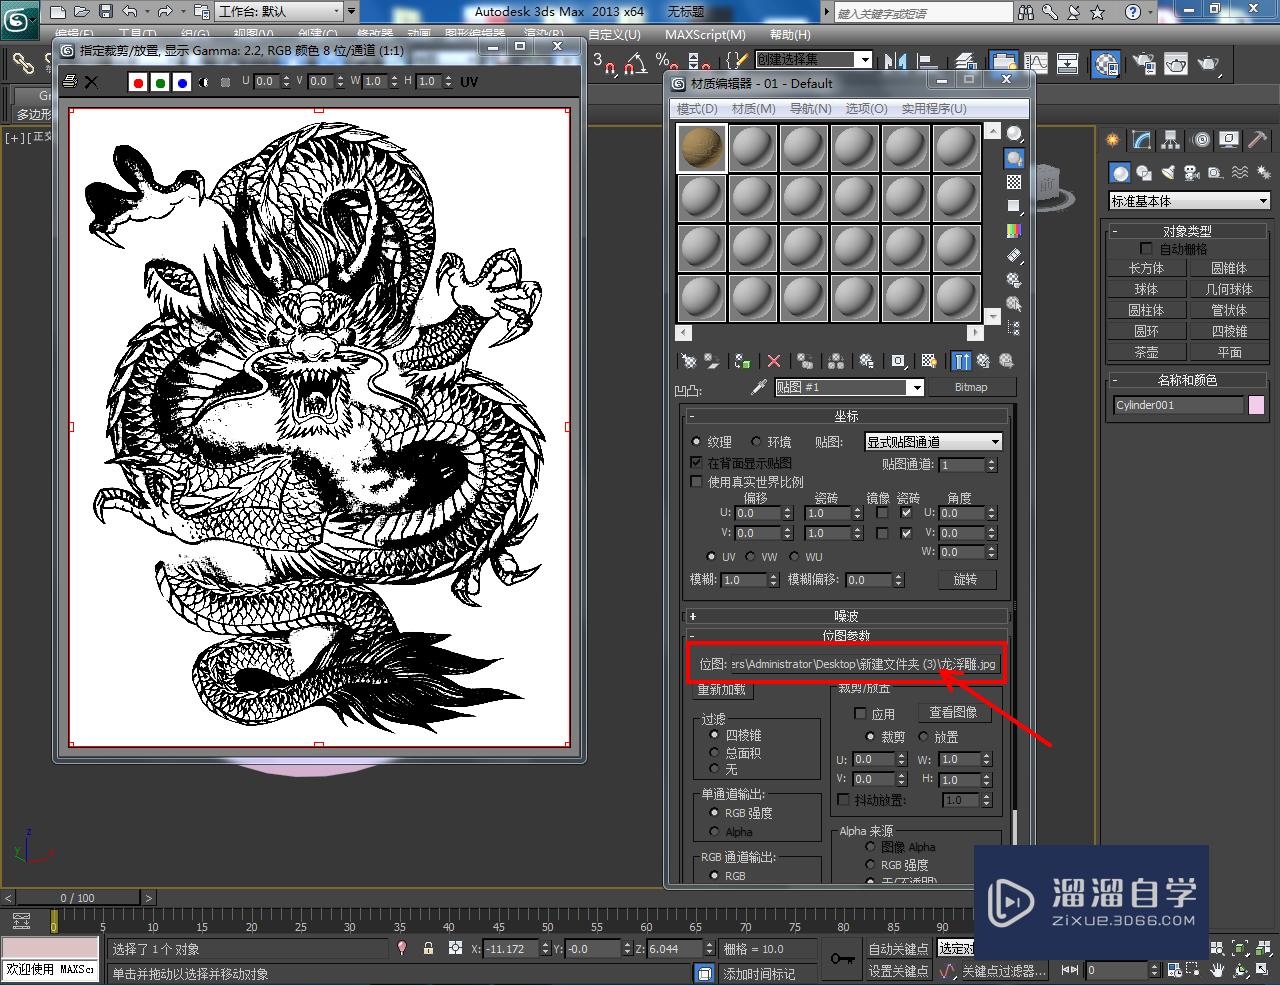Screen dimensions: 1280x985
Task: Toggle the Backlight icon in material editor
Action: point(1014,158)
